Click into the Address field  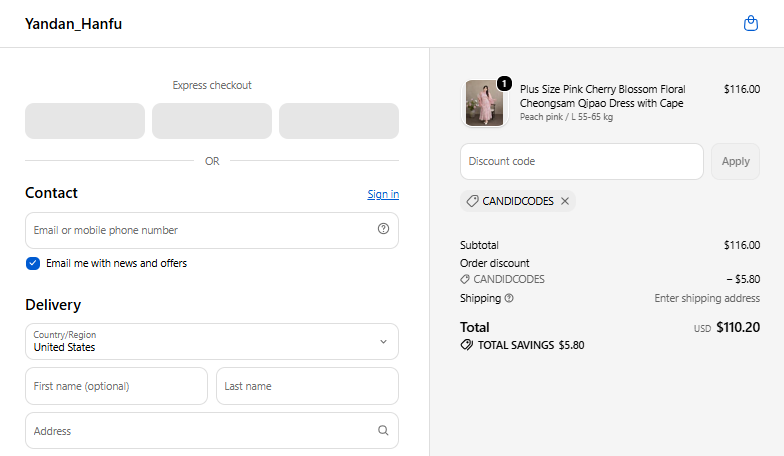[212, 430]
